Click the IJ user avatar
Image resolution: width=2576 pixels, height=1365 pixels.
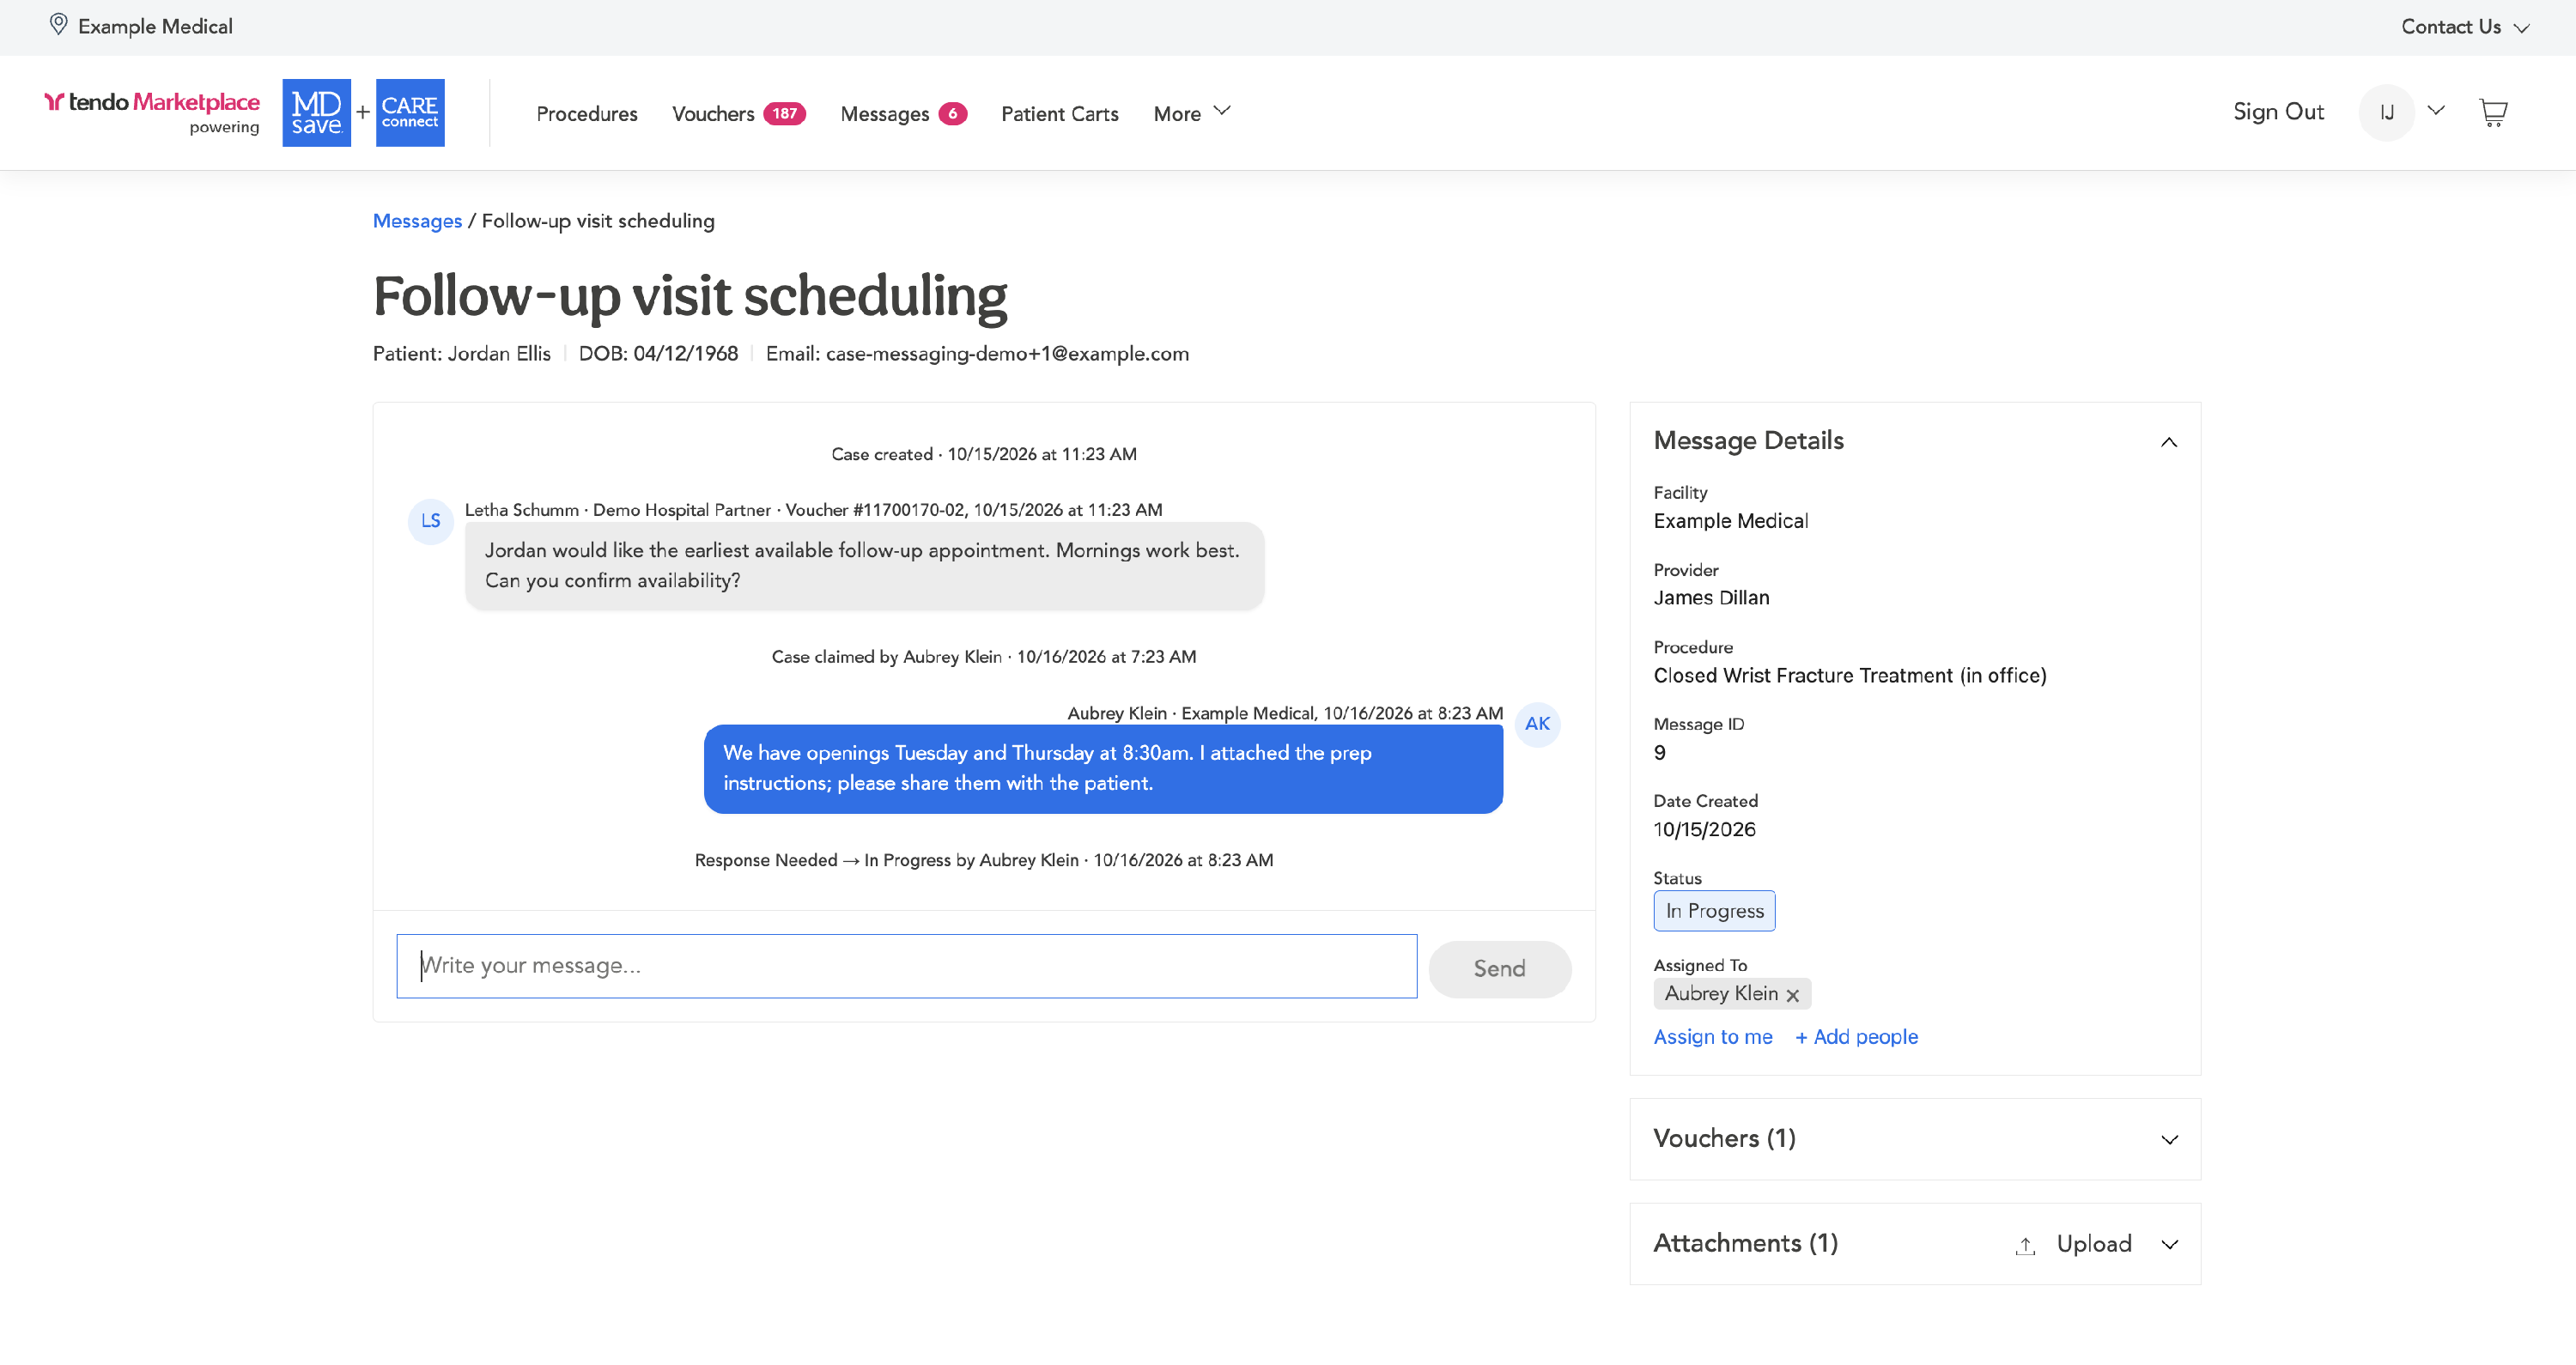coord(2386,112)
